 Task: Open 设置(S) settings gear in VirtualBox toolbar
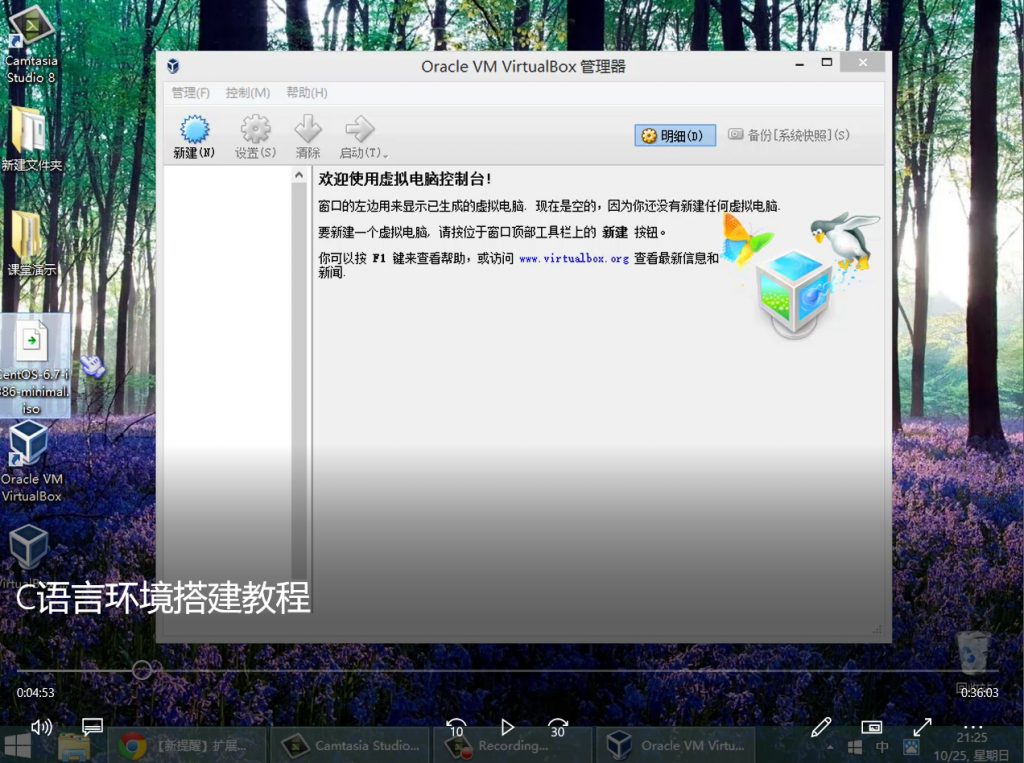coord(255,136)
